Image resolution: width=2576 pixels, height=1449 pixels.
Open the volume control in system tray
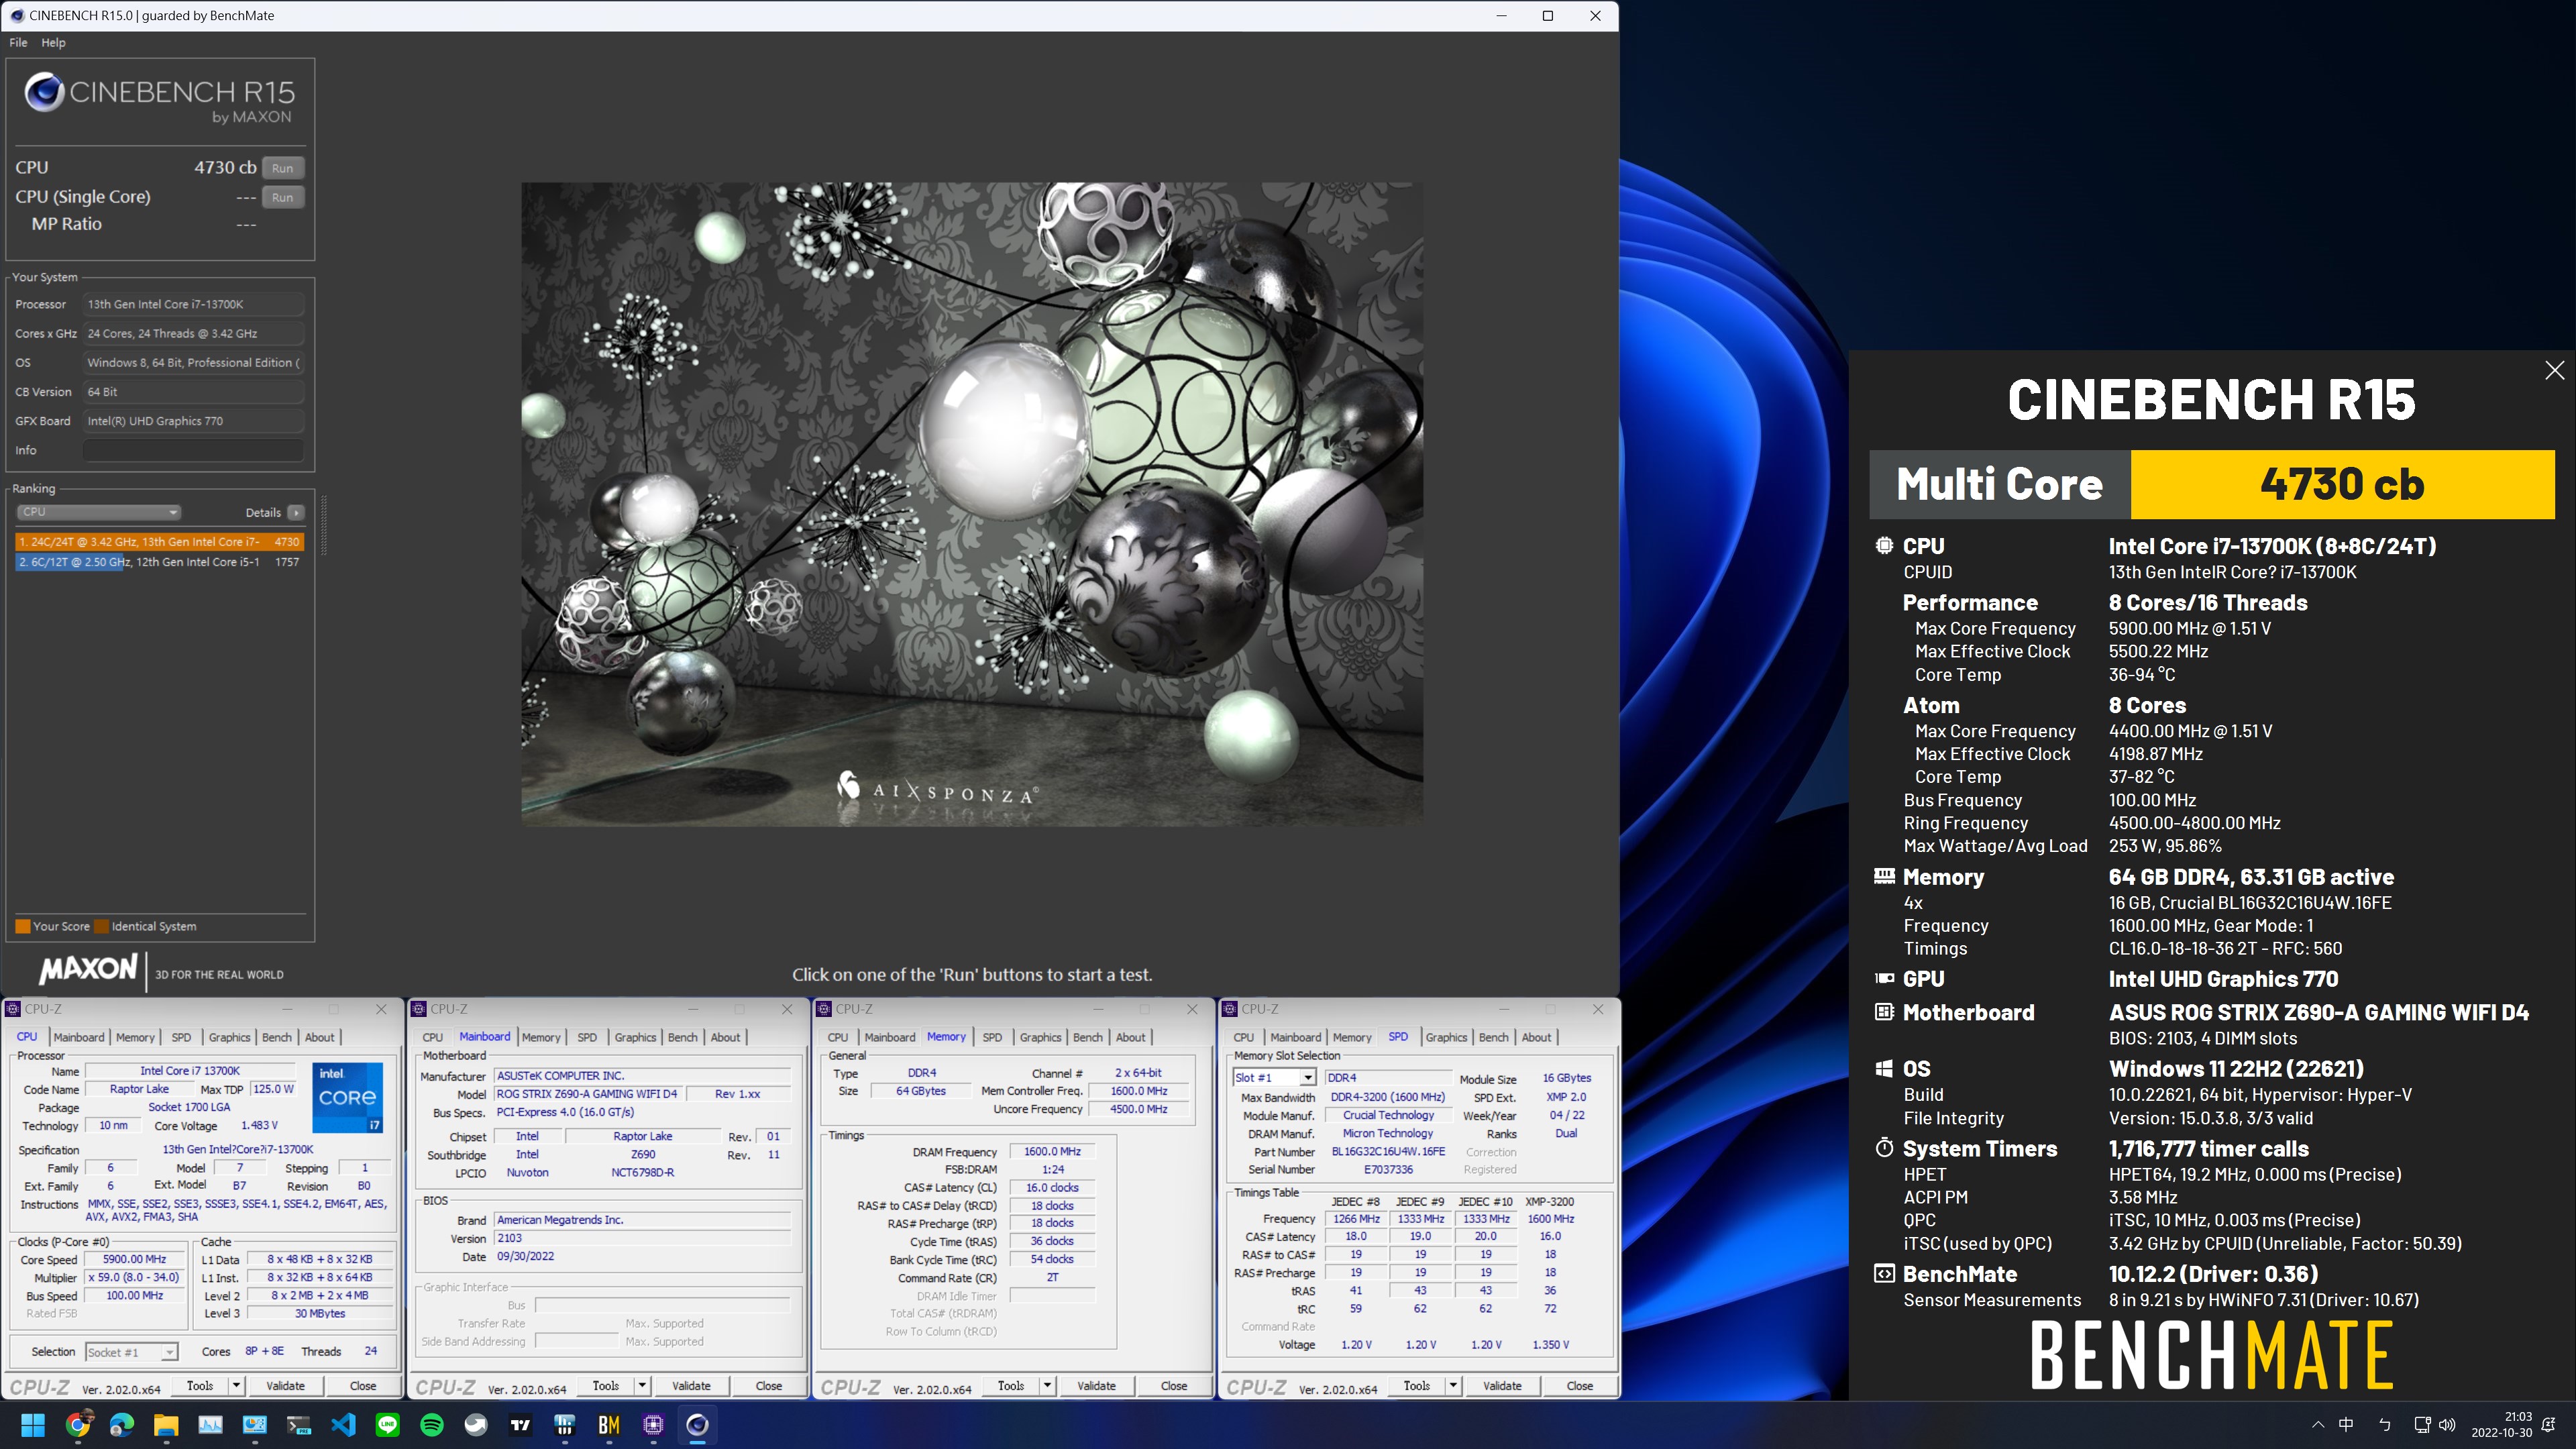point(2447,1425)
